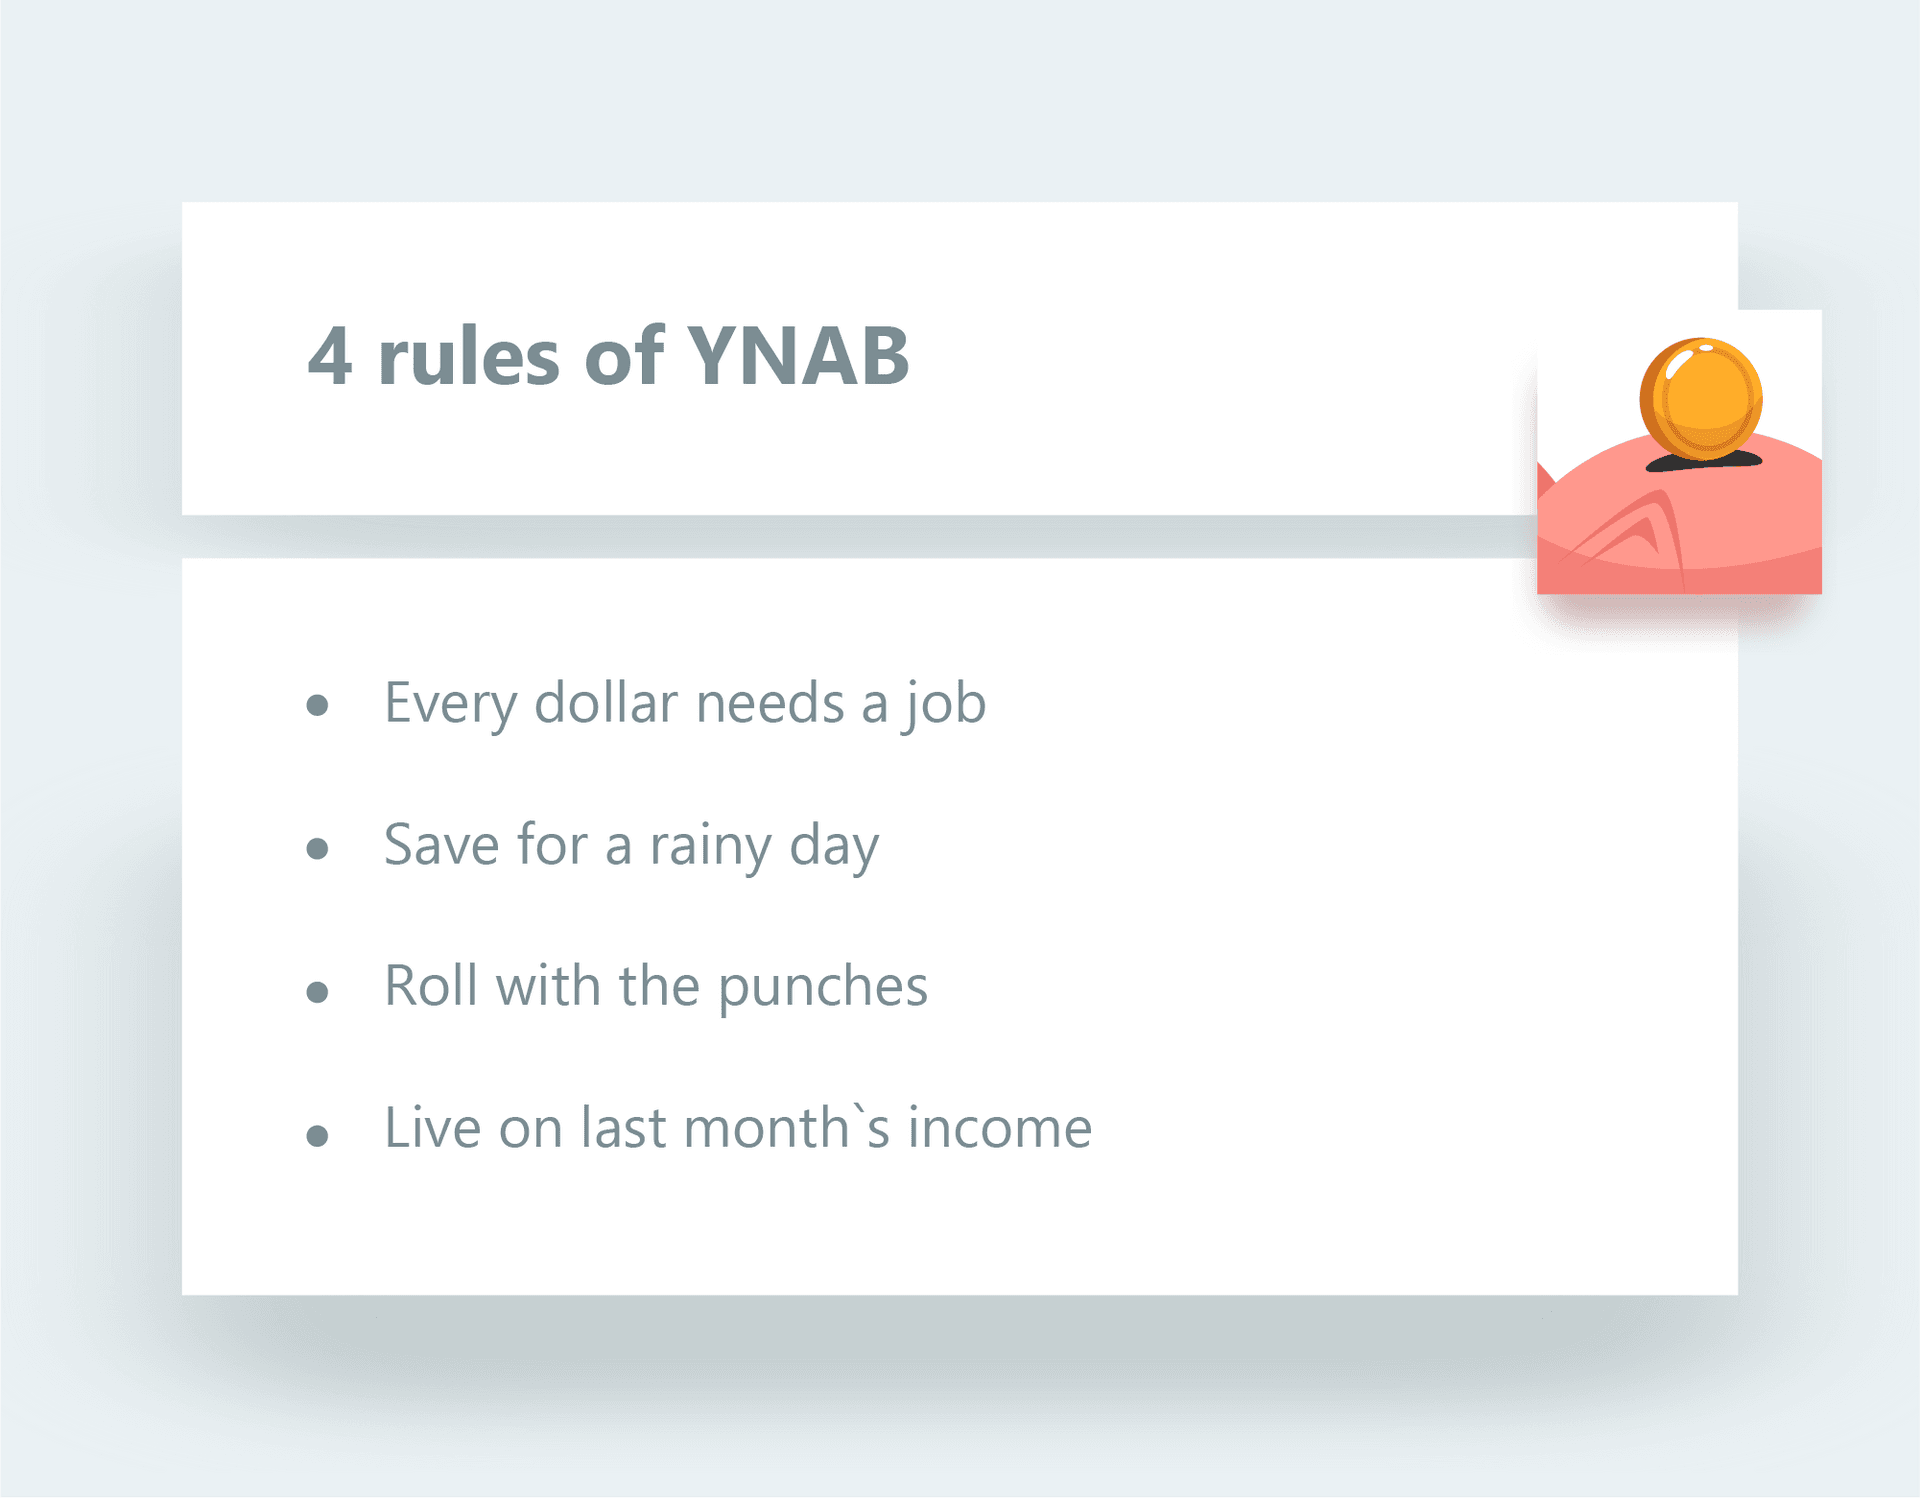This screenshot has height=1498, width=1920.
Task: Click bullet dot beside Roll with the punches
Action: point(317,991)
